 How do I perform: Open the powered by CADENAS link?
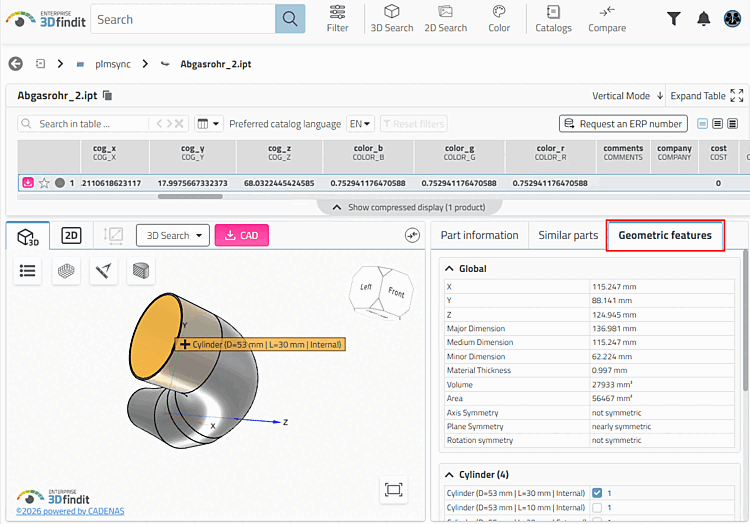(x=70, y=511)
